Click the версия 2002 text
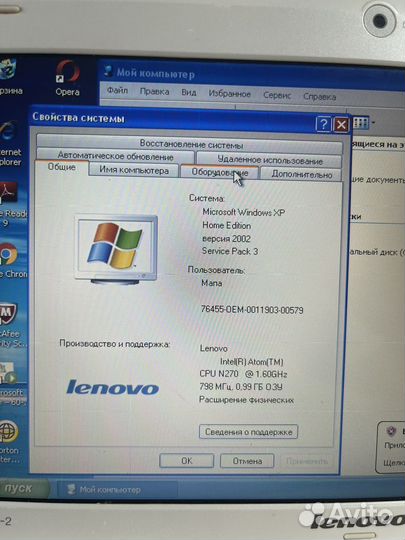This screenshot has width=405, height=540. [x=226, y=239]
